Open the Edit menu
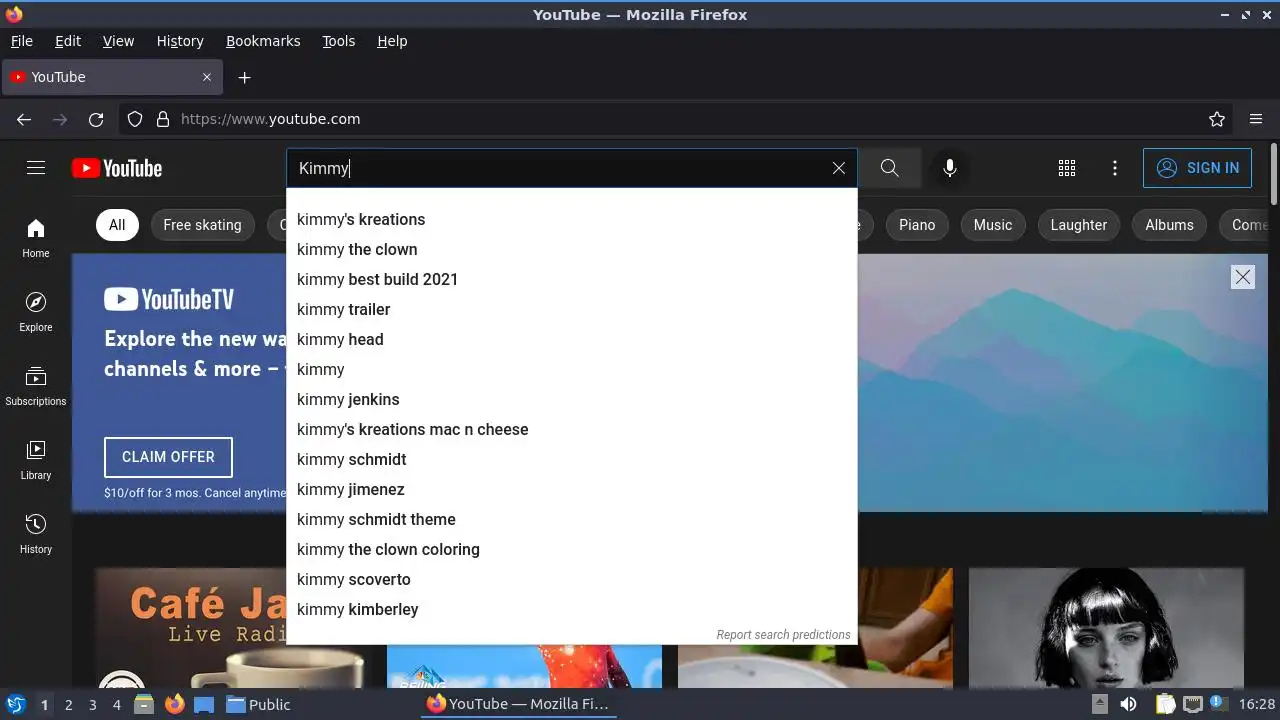 68,41
